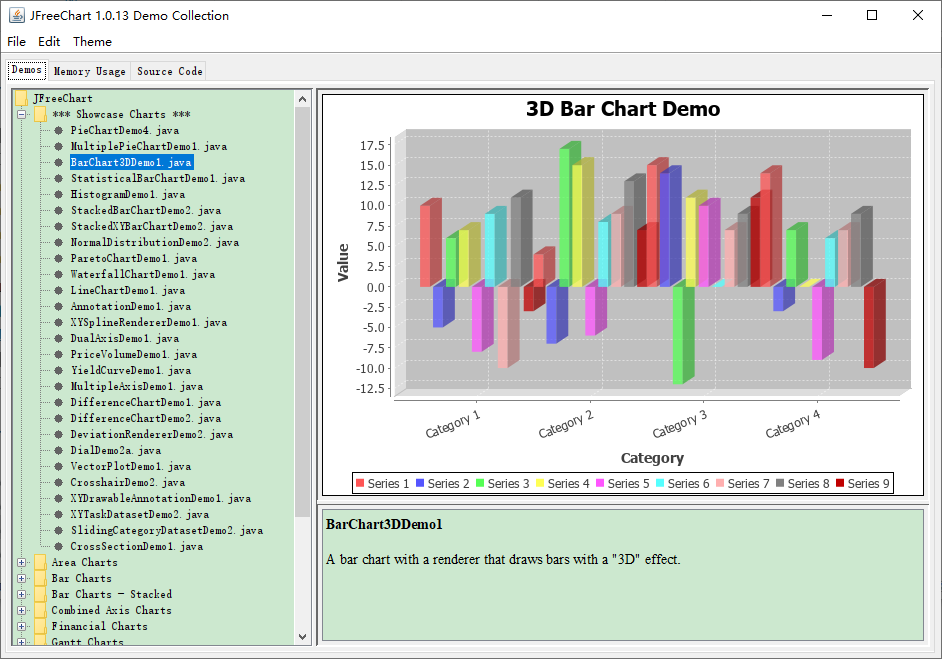This screenshot has height=659, width=942.
Task: Click bullet icon beside LineChartDemo1.java
Action: point(58,290)
